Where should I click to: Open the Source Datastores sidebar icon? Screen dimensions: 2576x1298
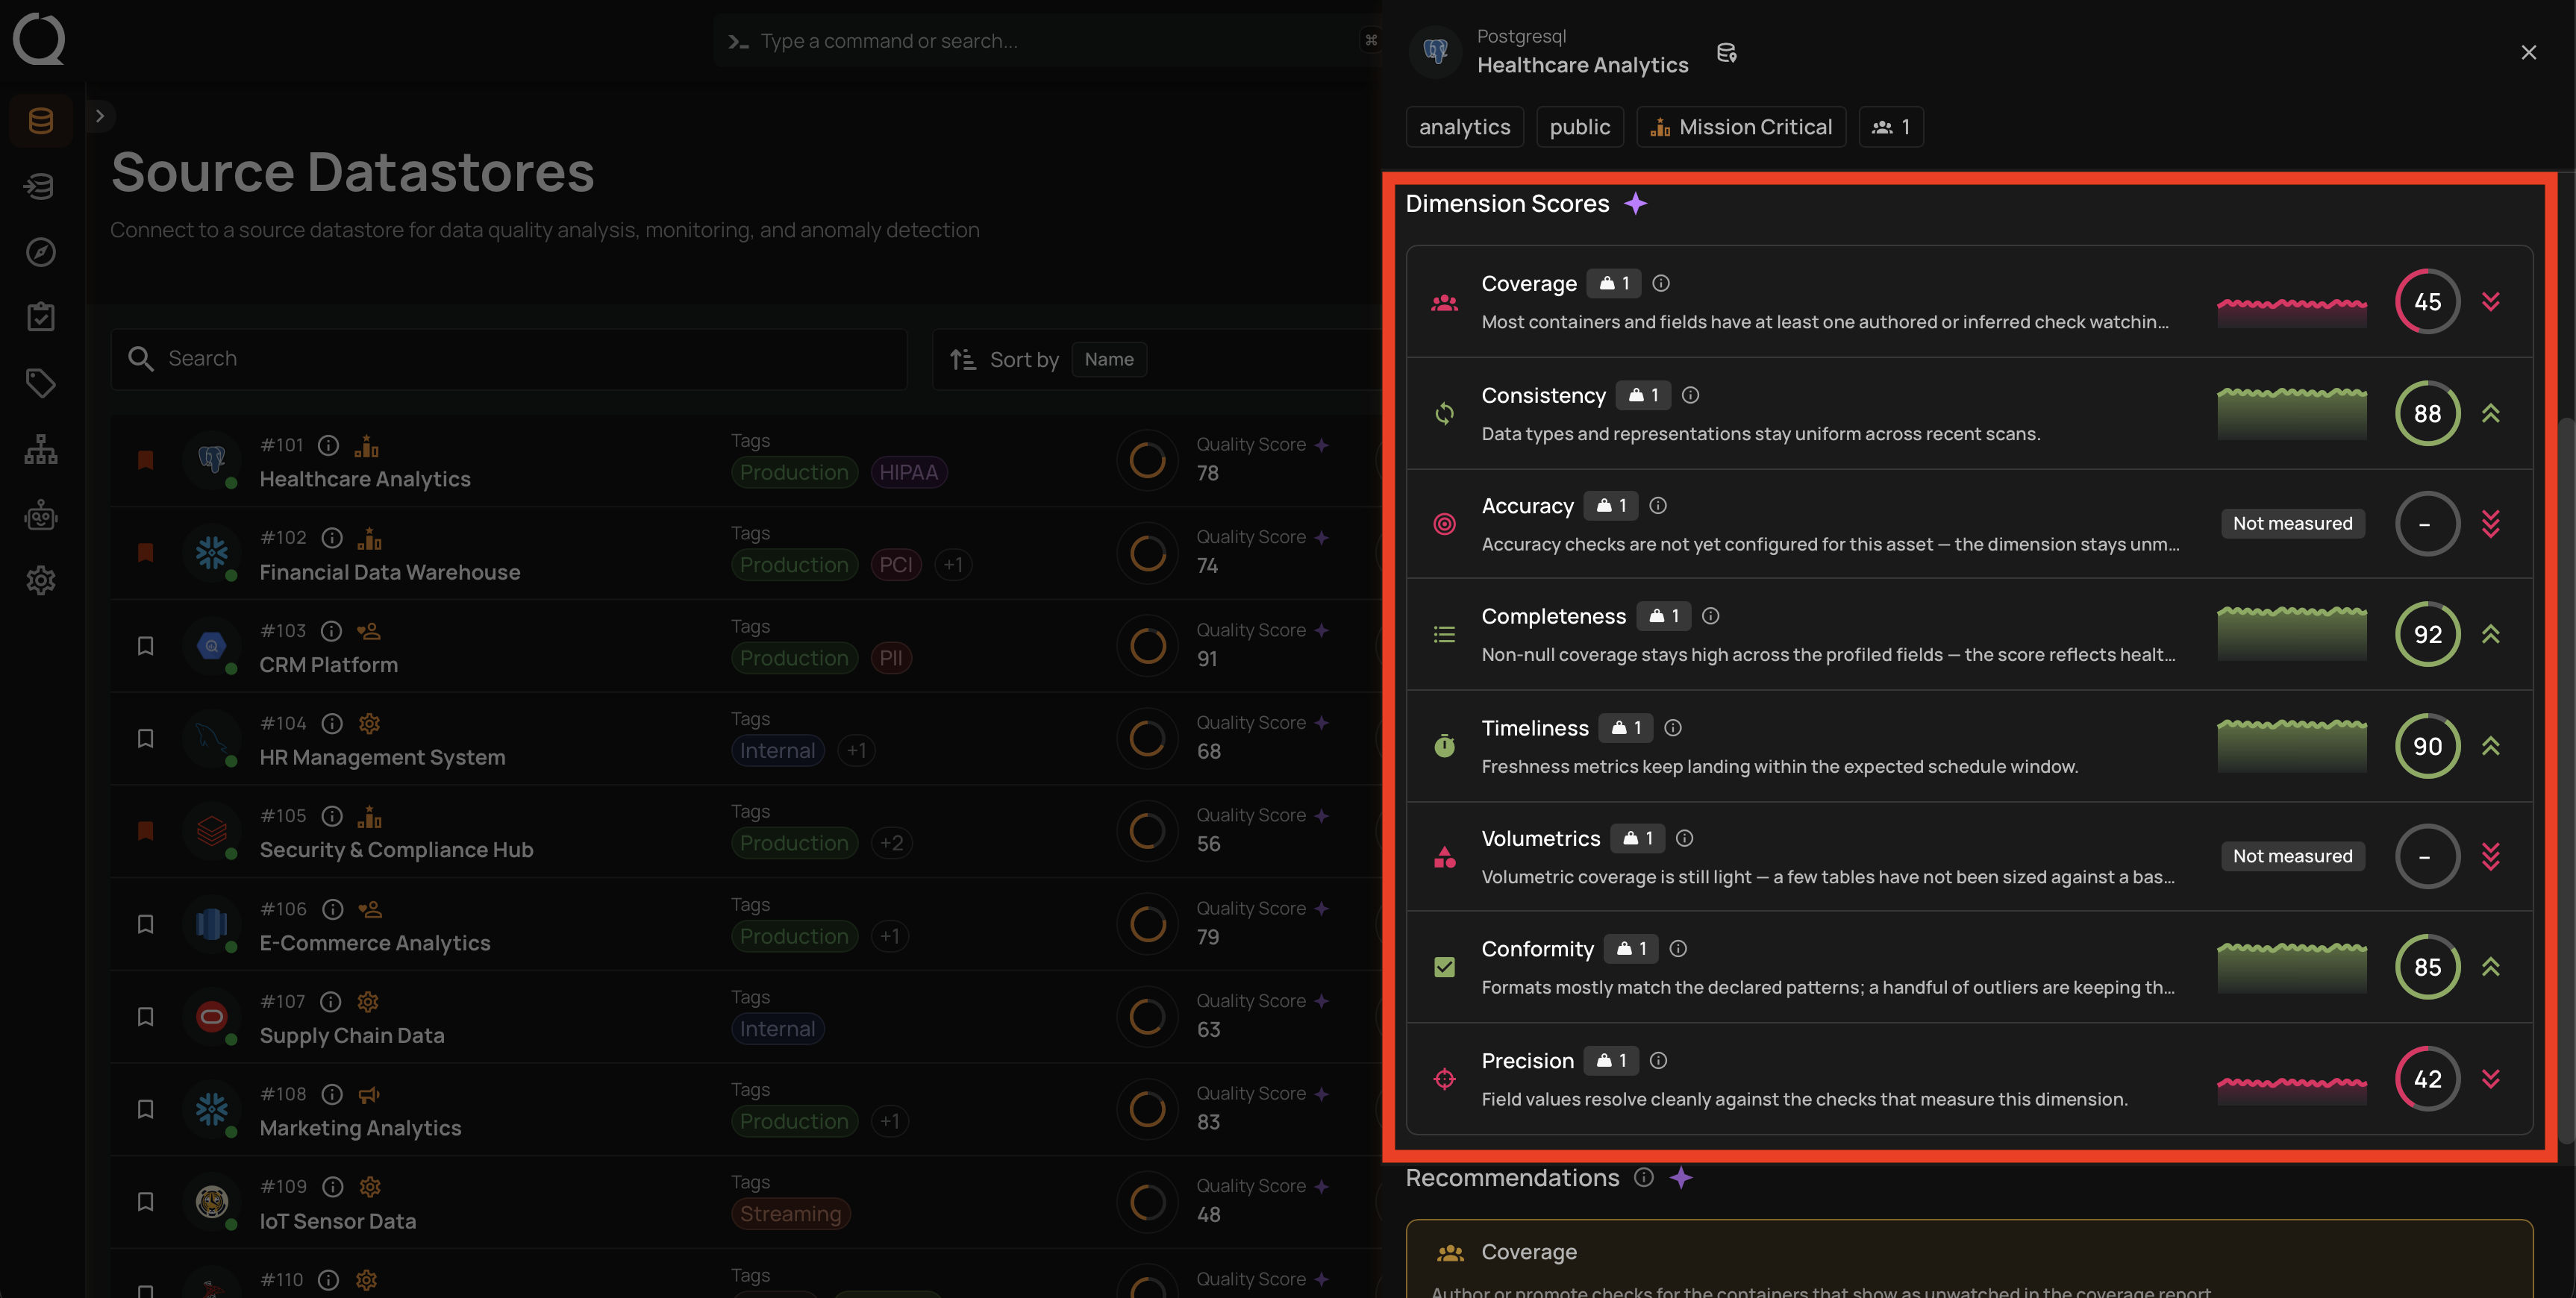41,121
